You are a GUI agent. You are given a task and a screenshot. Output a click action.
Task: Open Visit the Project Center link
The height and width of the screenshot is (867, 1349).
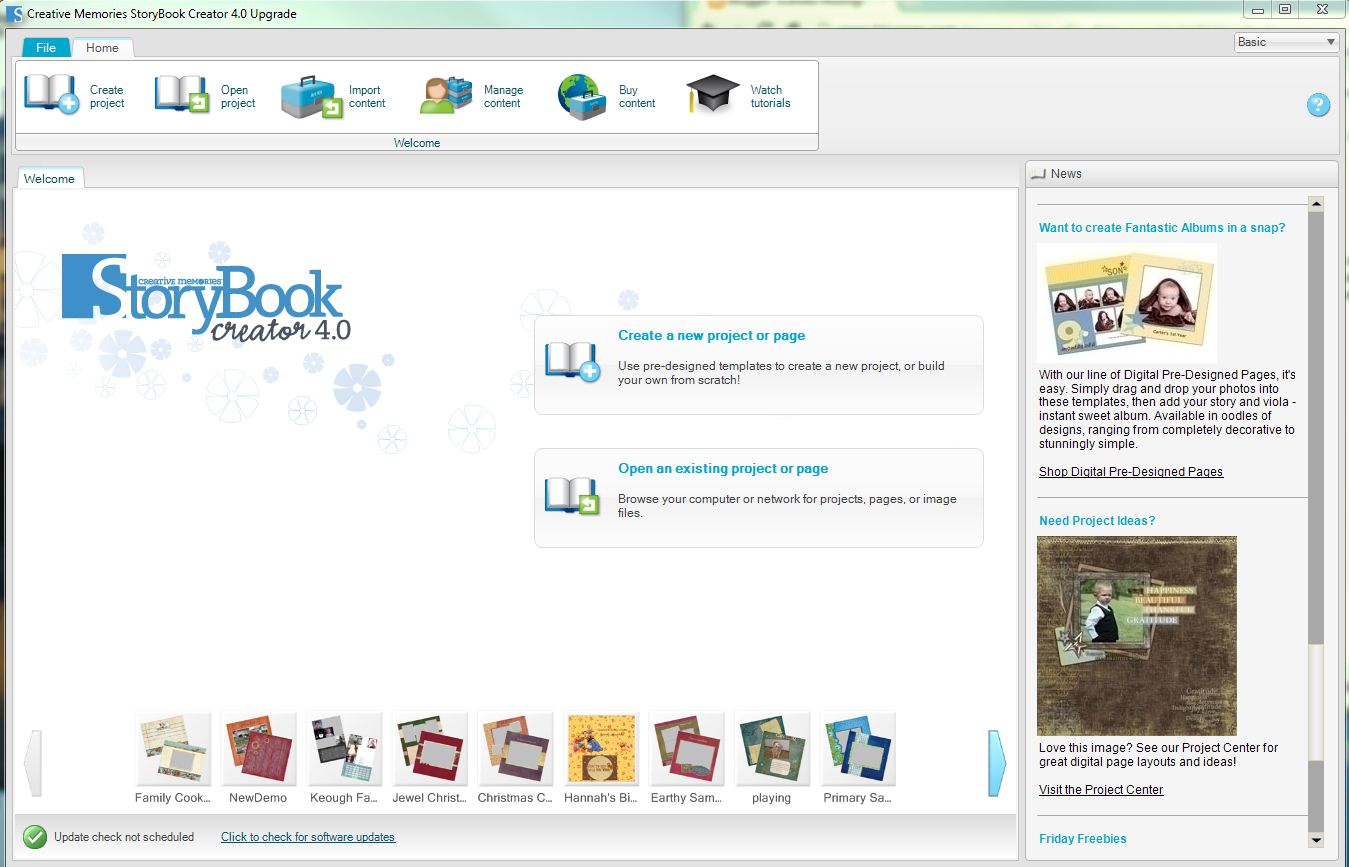(1101, 790)
